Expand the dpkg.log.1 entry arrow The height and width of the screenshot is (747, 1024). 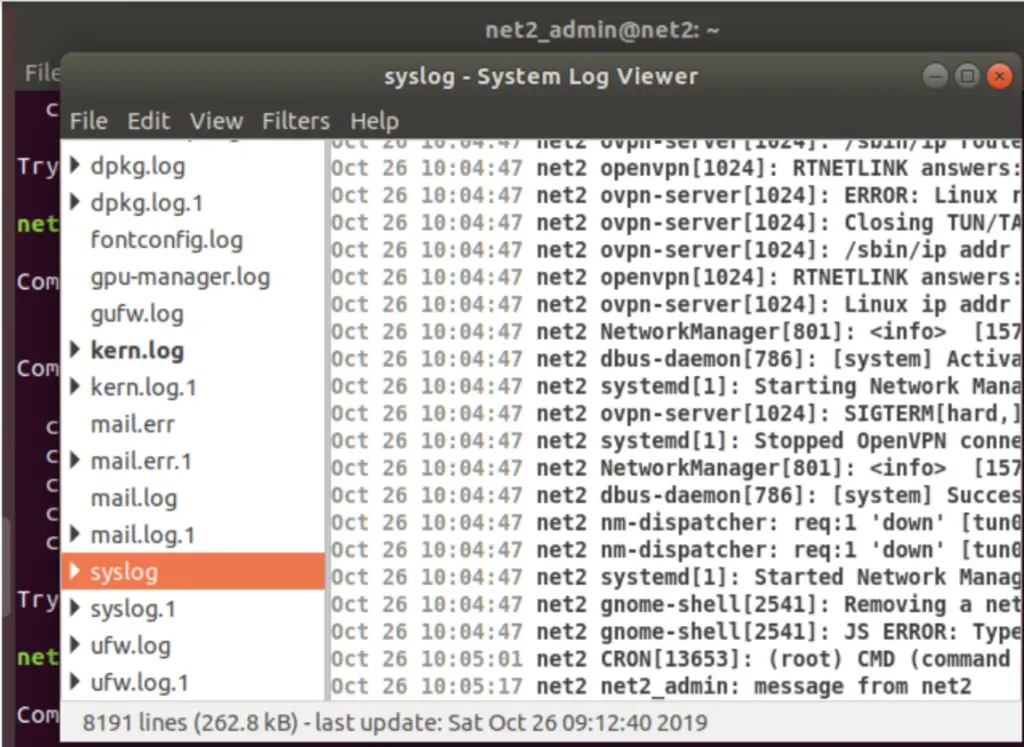click(75, 203)
